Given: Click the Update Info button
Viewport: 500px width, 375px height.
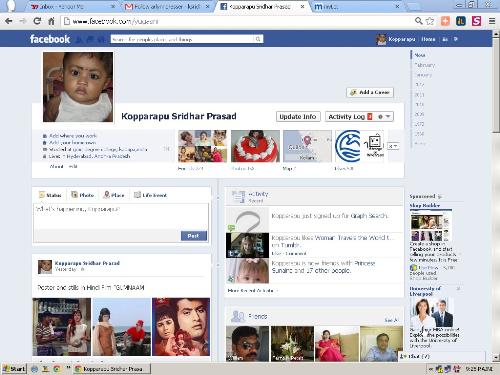Looking at the screenshot, I should tap(298, 116).
